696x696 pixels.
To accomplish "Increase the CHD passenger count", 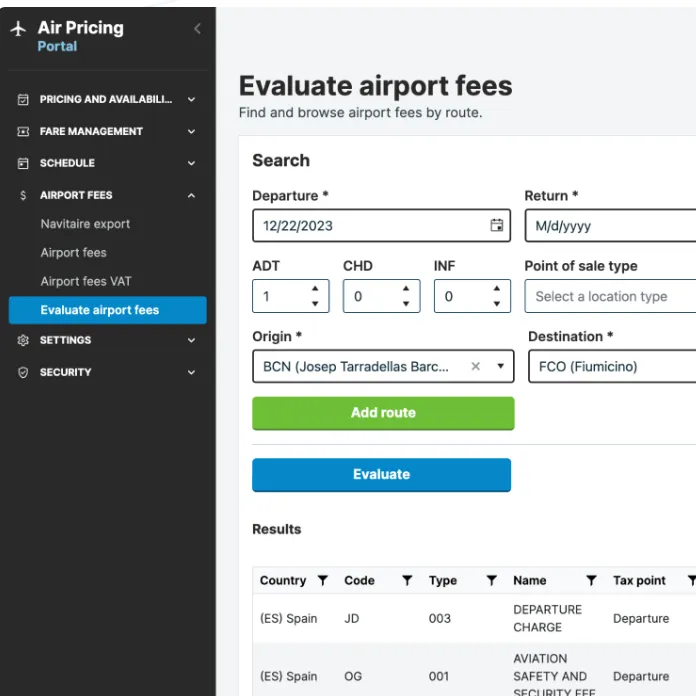I will (x=406, y=289).
